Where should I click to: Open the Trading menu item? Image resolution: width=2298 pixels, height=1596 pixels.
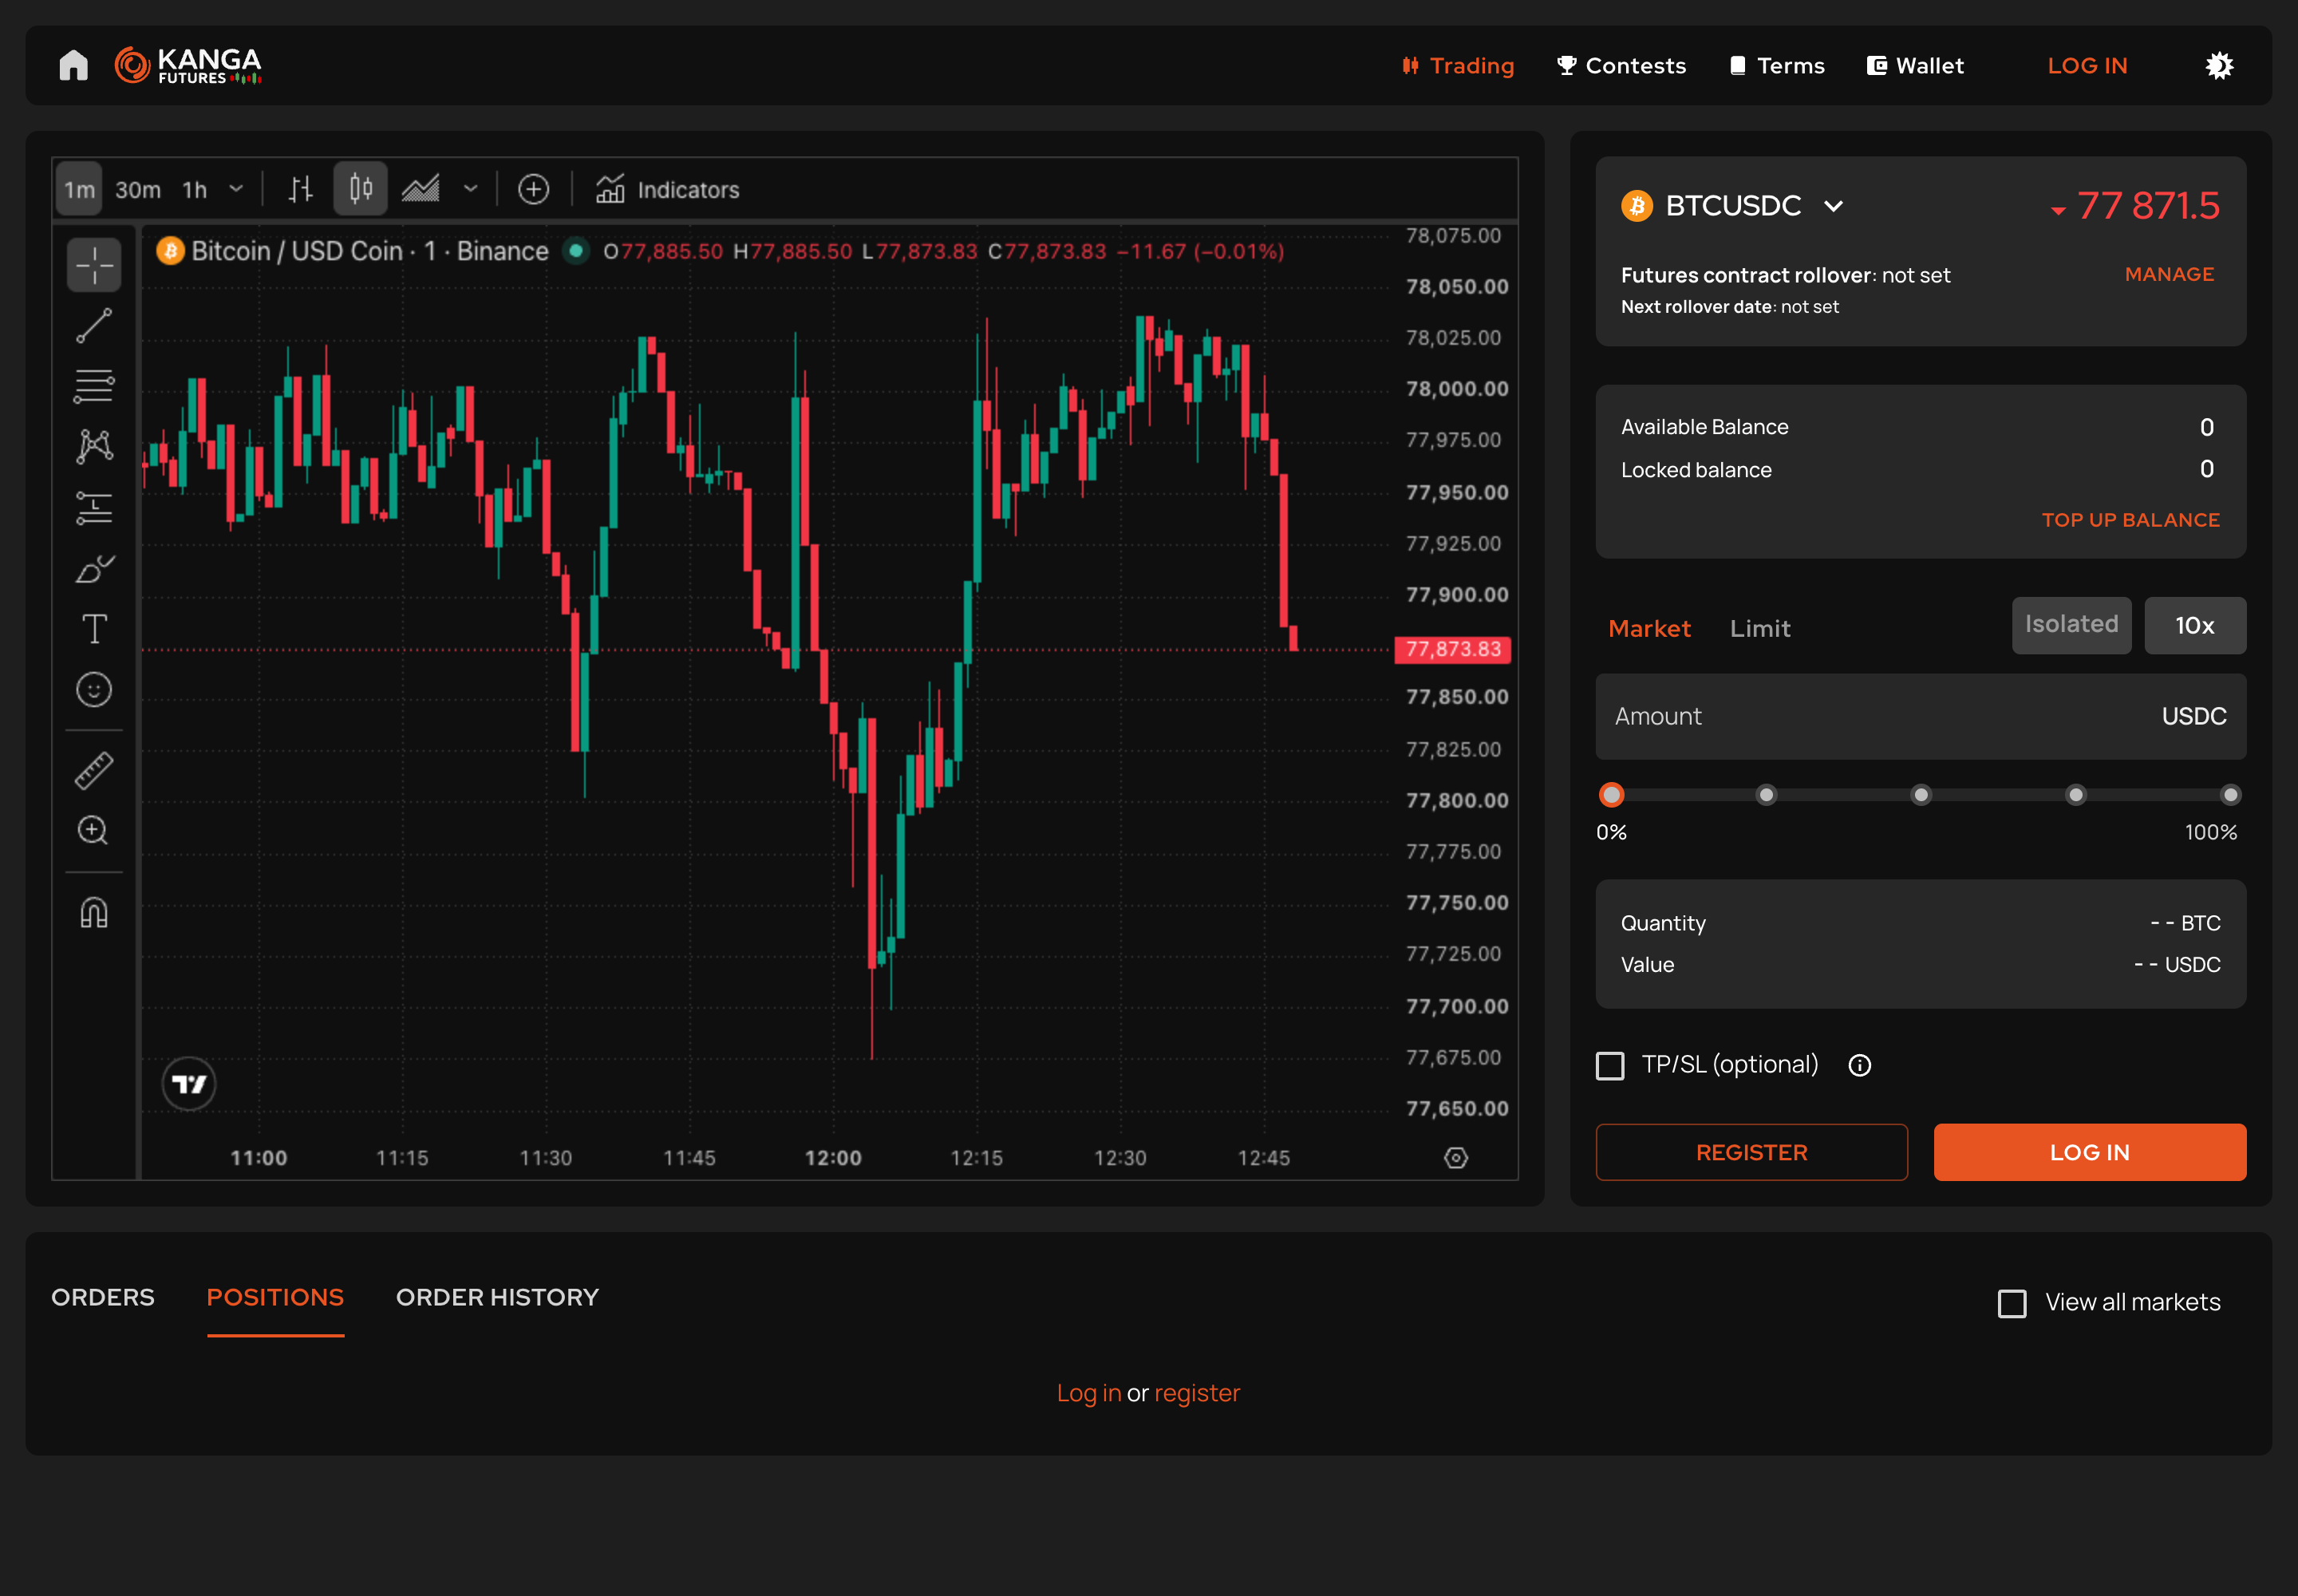click(1457, 65)
